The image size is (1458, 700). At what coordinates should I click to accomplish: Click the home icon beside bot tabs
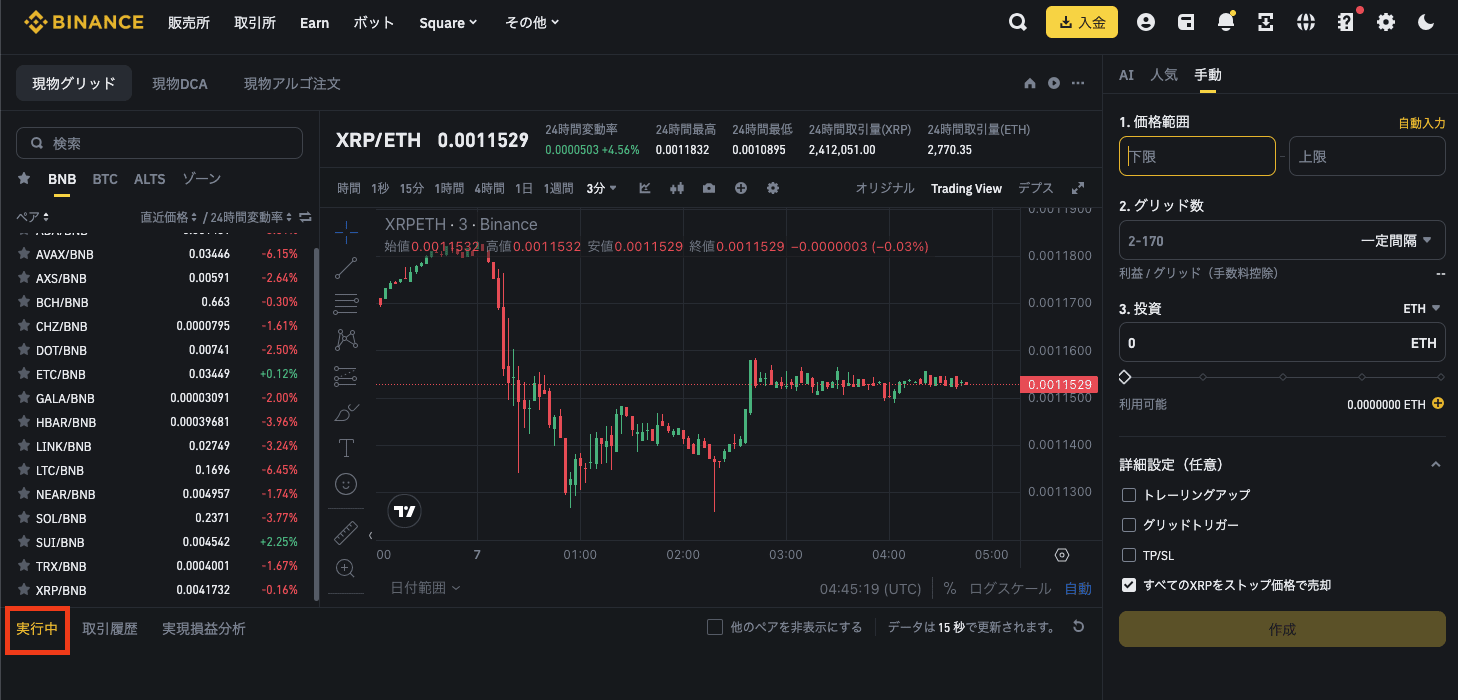[x=1030, y=84]
